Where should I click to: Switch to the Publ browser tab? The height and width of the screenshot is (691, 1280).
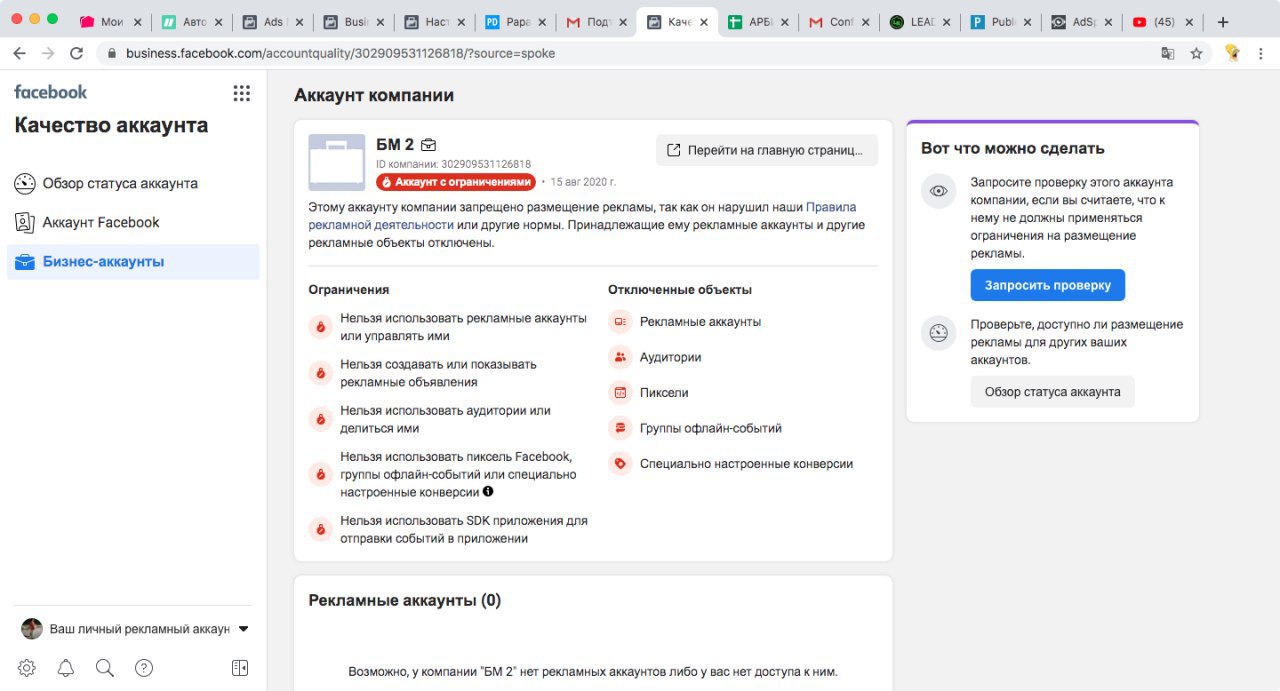(1003, 22)
